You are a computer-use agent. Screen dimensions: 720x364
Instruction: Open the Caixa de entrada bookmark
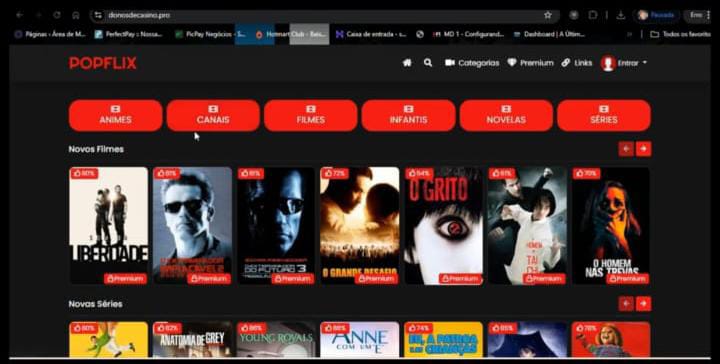click(x=371, y=34)
